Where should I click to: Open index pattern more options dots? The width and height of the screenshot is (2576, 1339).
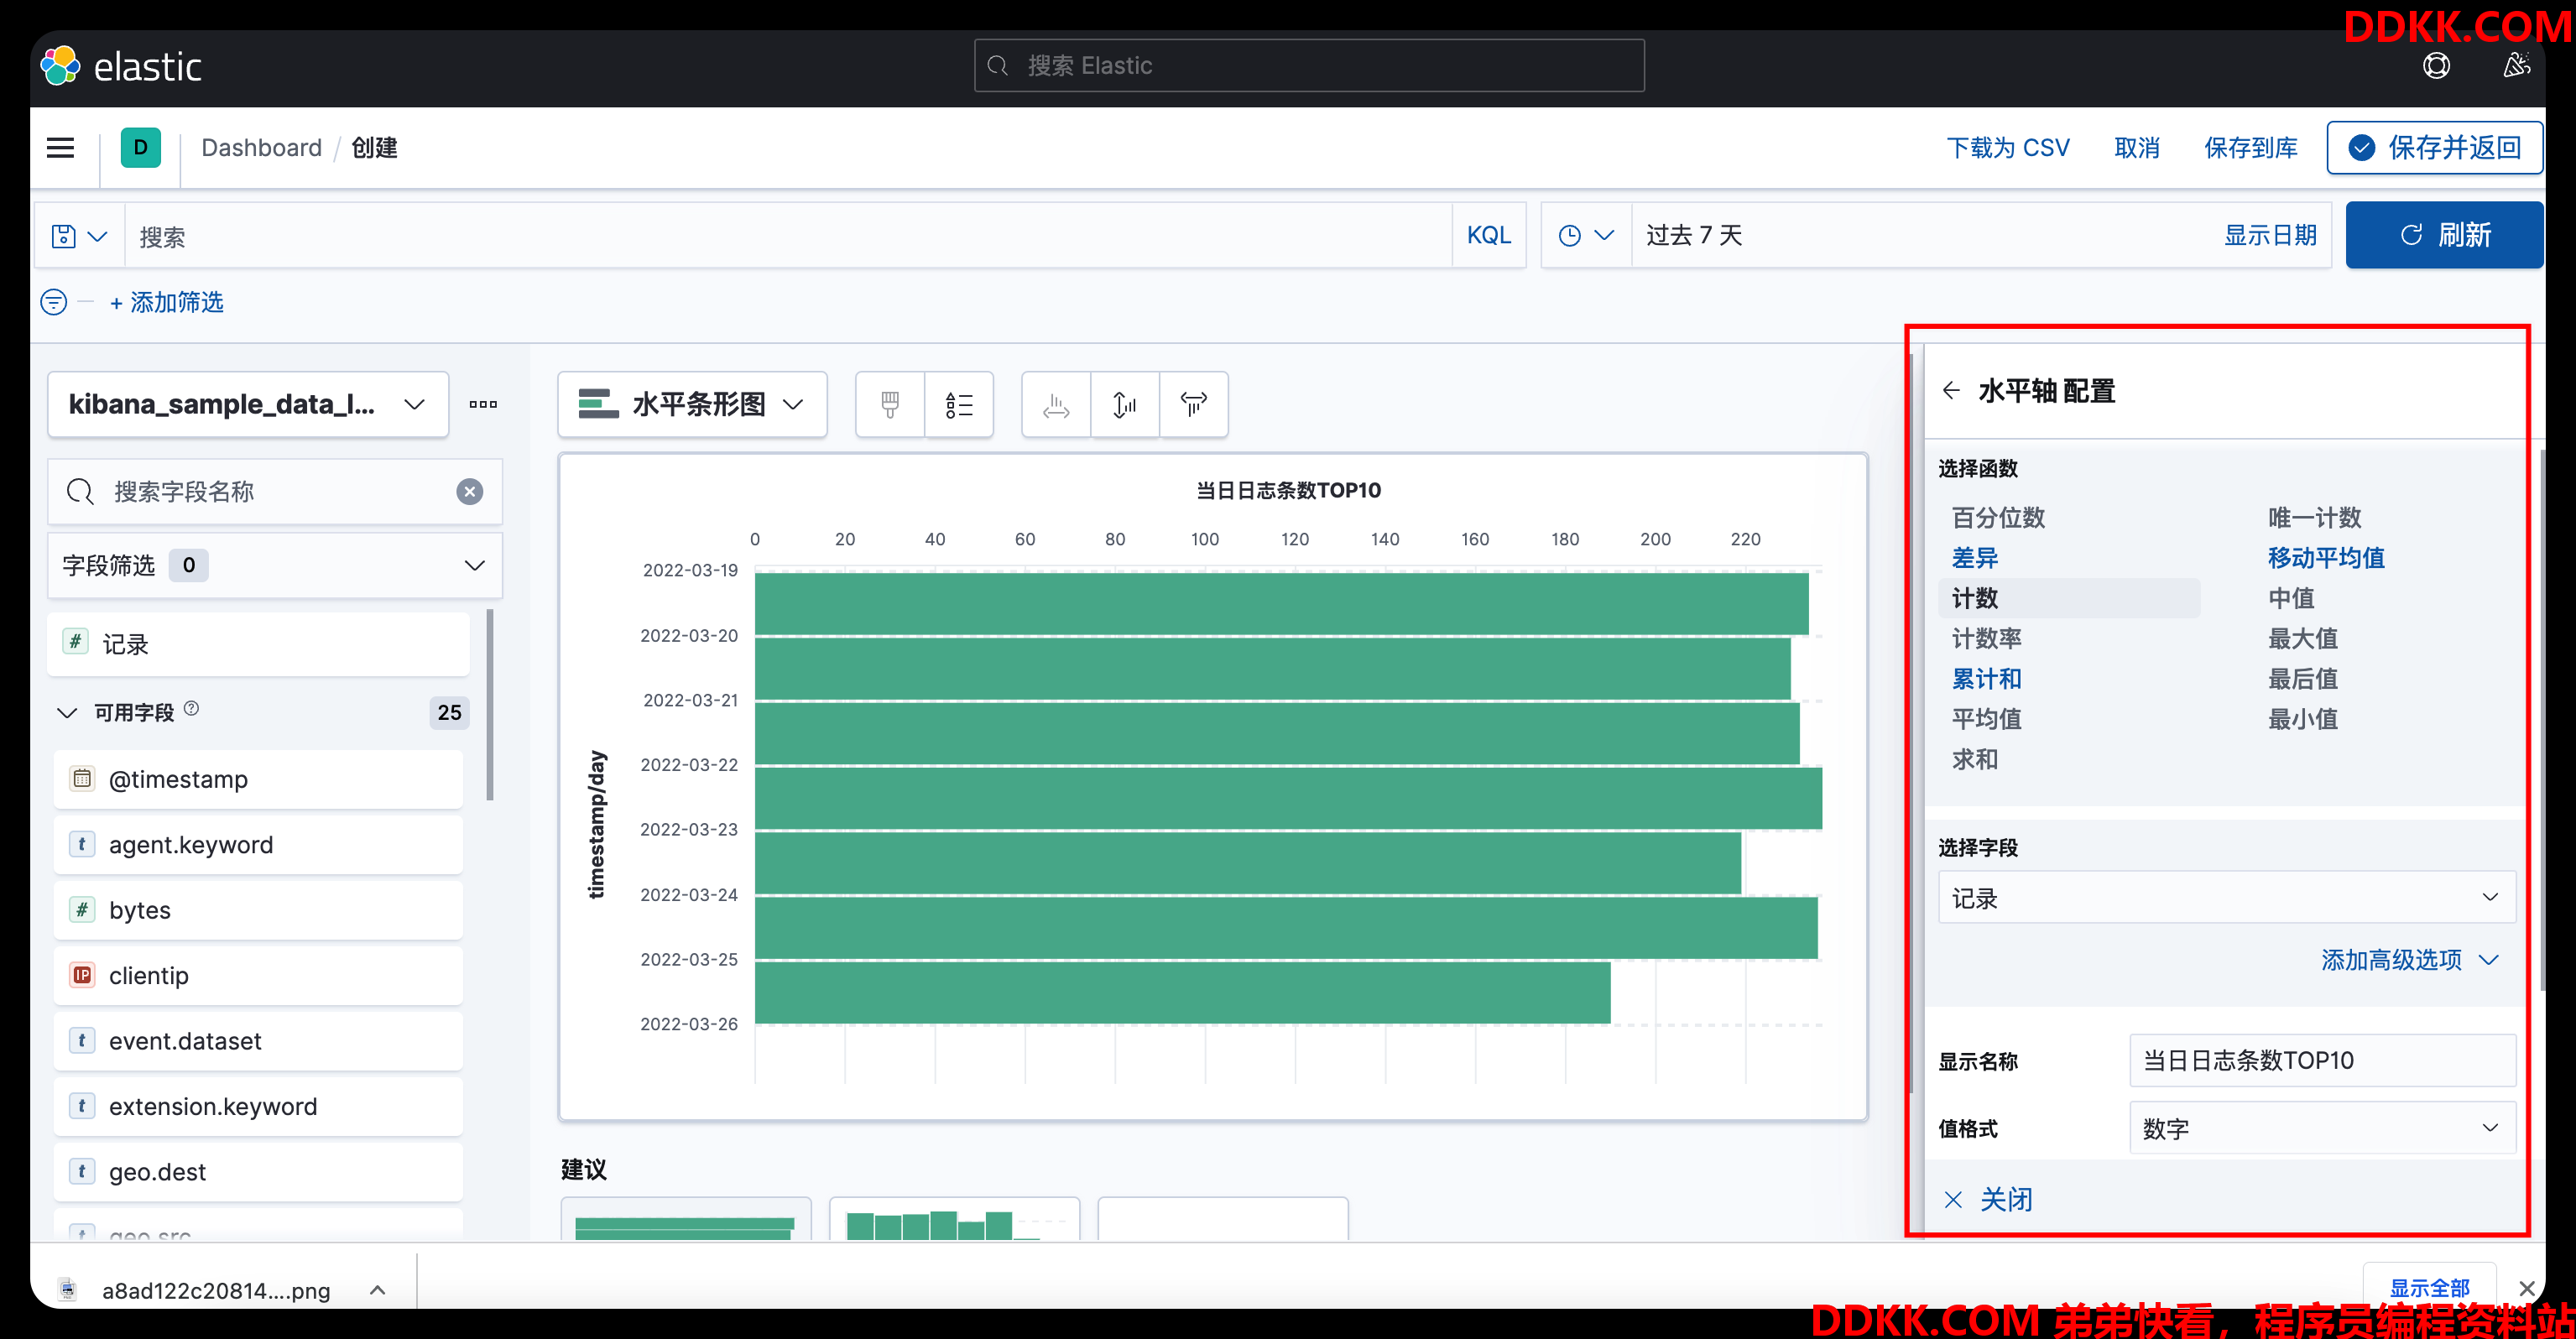[x=483, y=404]
